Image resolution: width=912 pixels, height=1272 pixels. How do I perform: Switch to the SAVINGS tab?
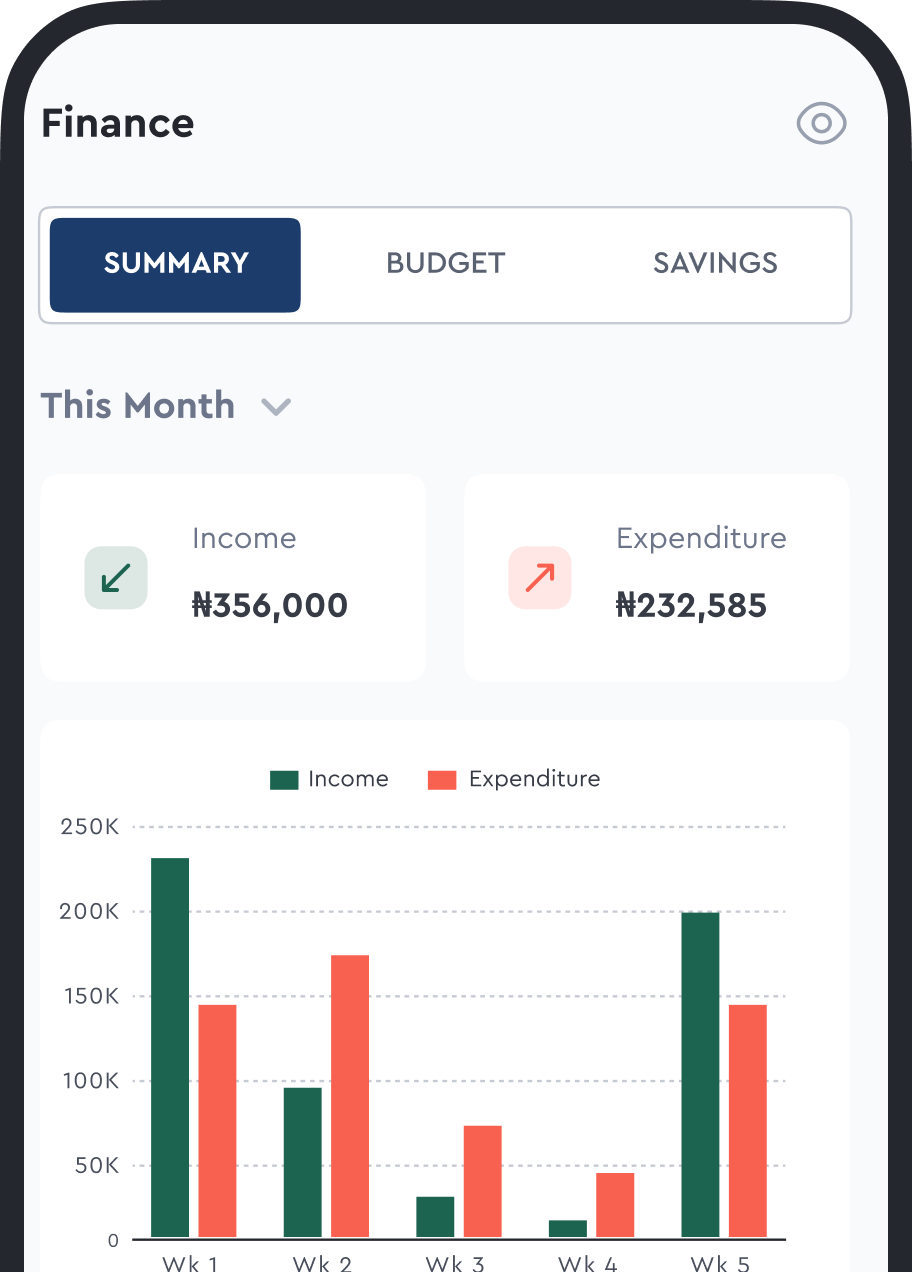click(x=715, y=265)
